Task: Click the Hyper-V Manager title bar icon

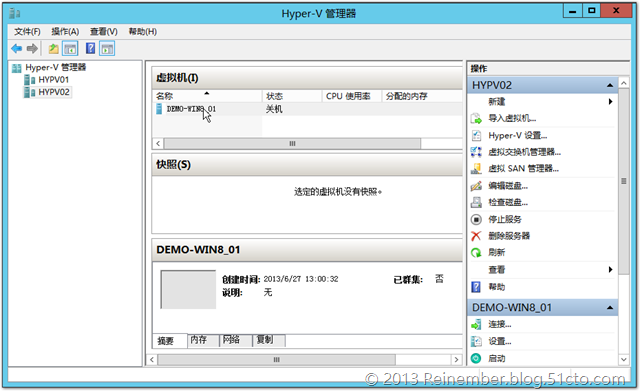Action: coord(15,13)
